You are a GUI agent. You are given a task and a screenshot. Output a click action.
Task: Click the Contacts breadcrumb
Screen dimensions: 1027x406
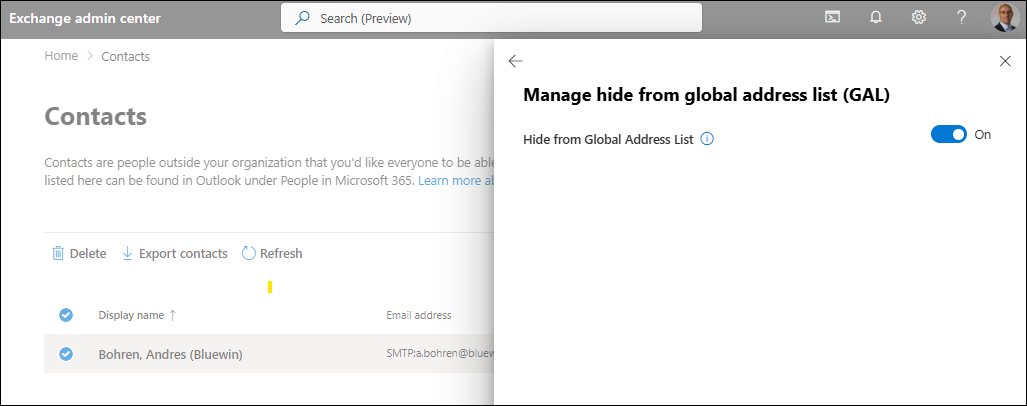pos(126,56)
